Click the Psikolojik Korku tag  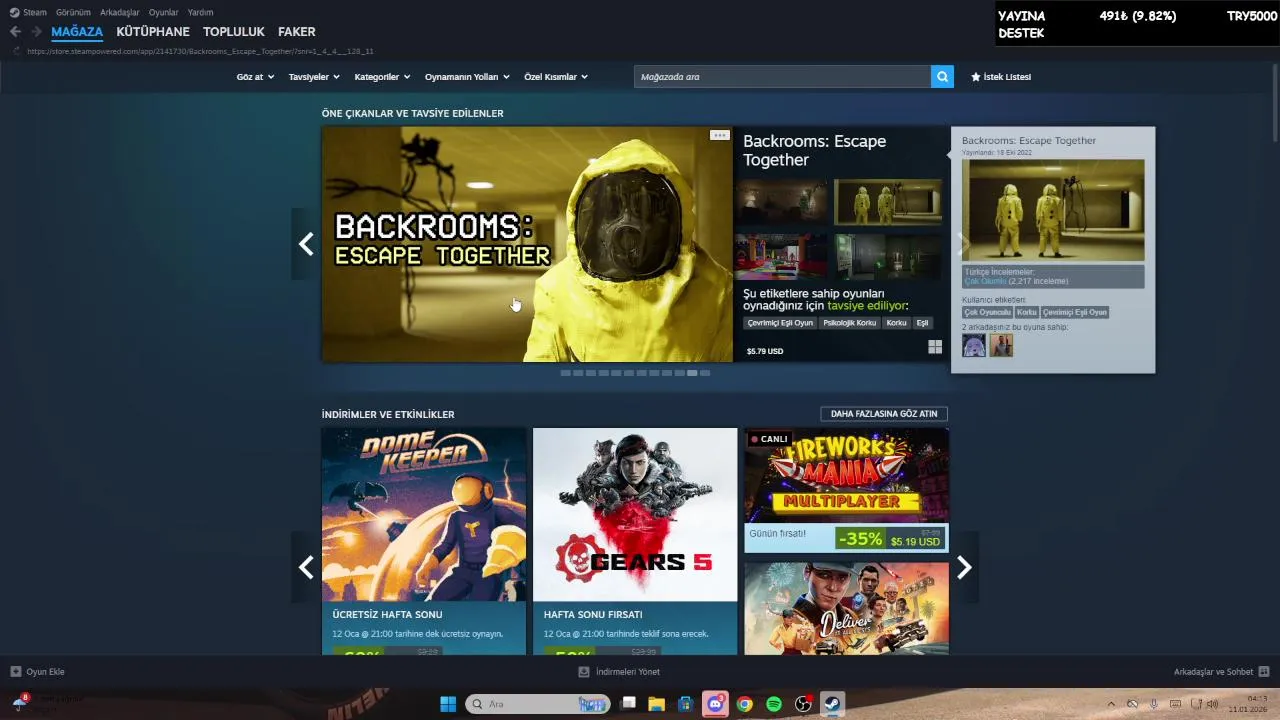tap(850, 323)
